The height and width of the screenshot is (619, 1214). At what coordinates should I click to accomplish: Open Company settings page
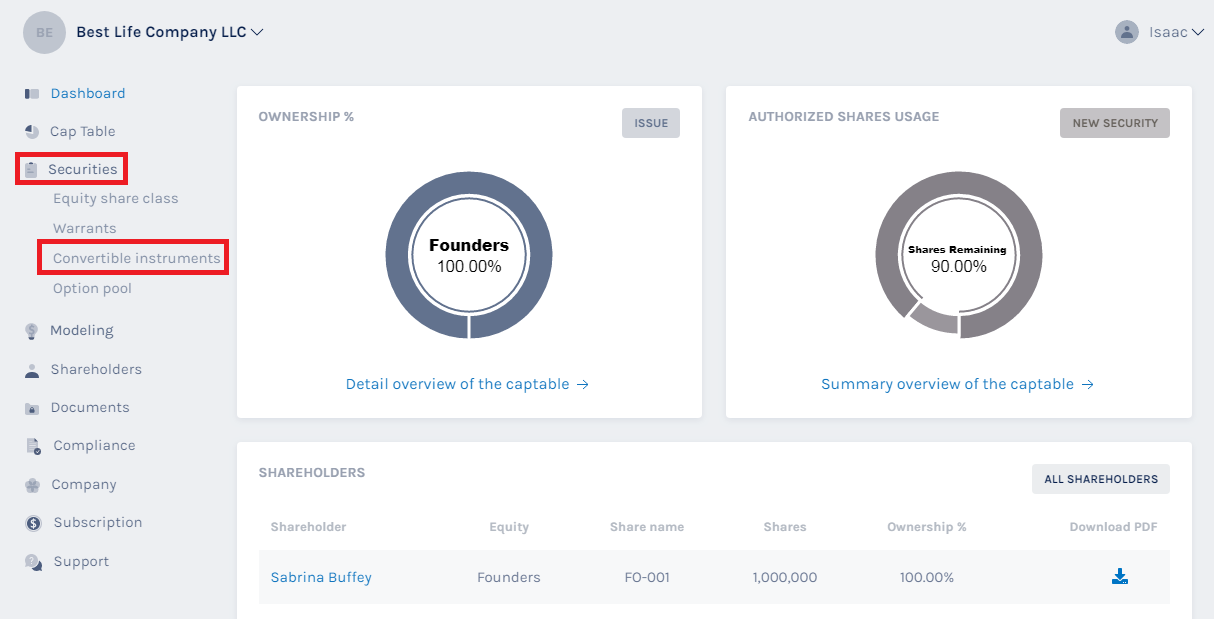(x=84, y=484)
